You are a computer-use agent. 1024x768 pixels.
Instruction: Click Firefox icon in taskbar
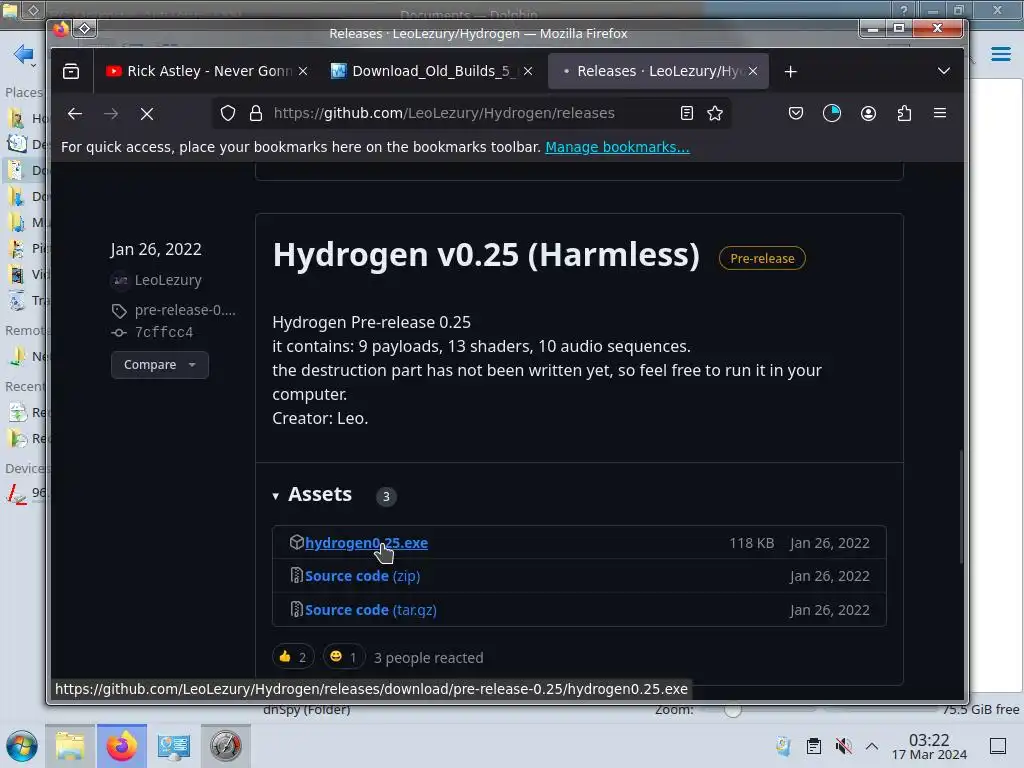[121, 746]
